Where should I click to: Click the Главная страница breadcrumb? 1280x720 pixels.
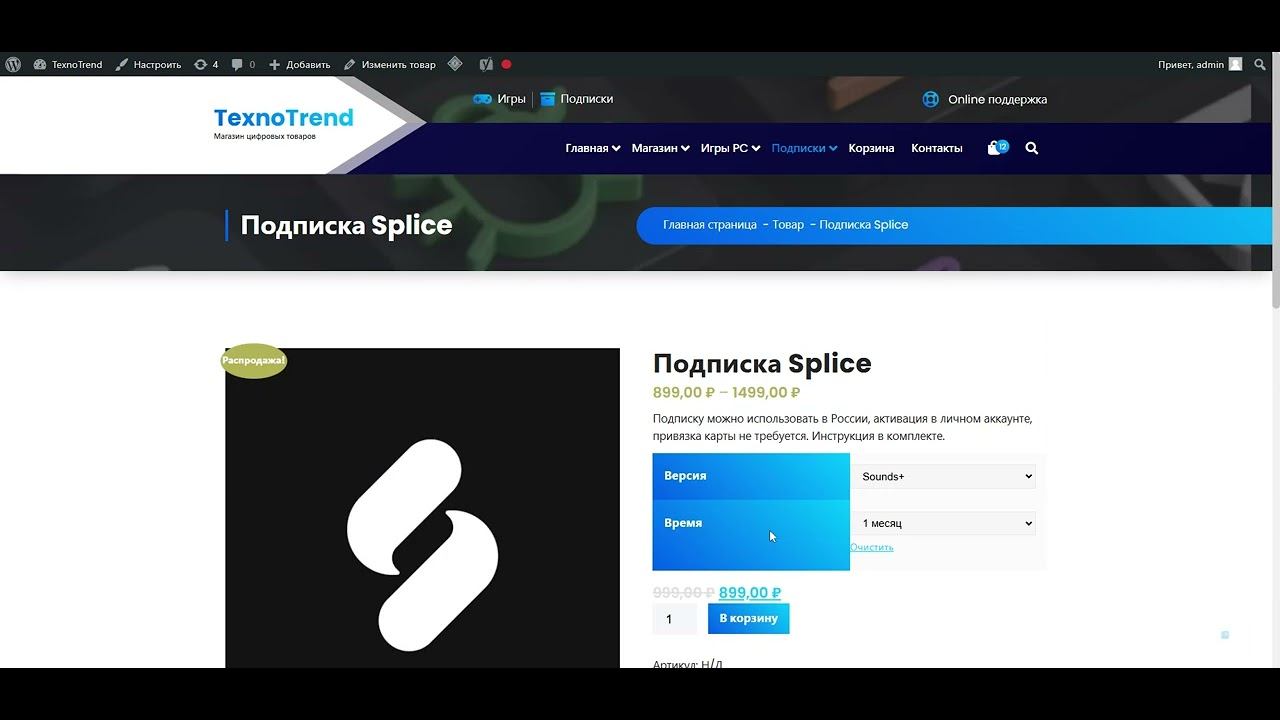tap(710, 225)
